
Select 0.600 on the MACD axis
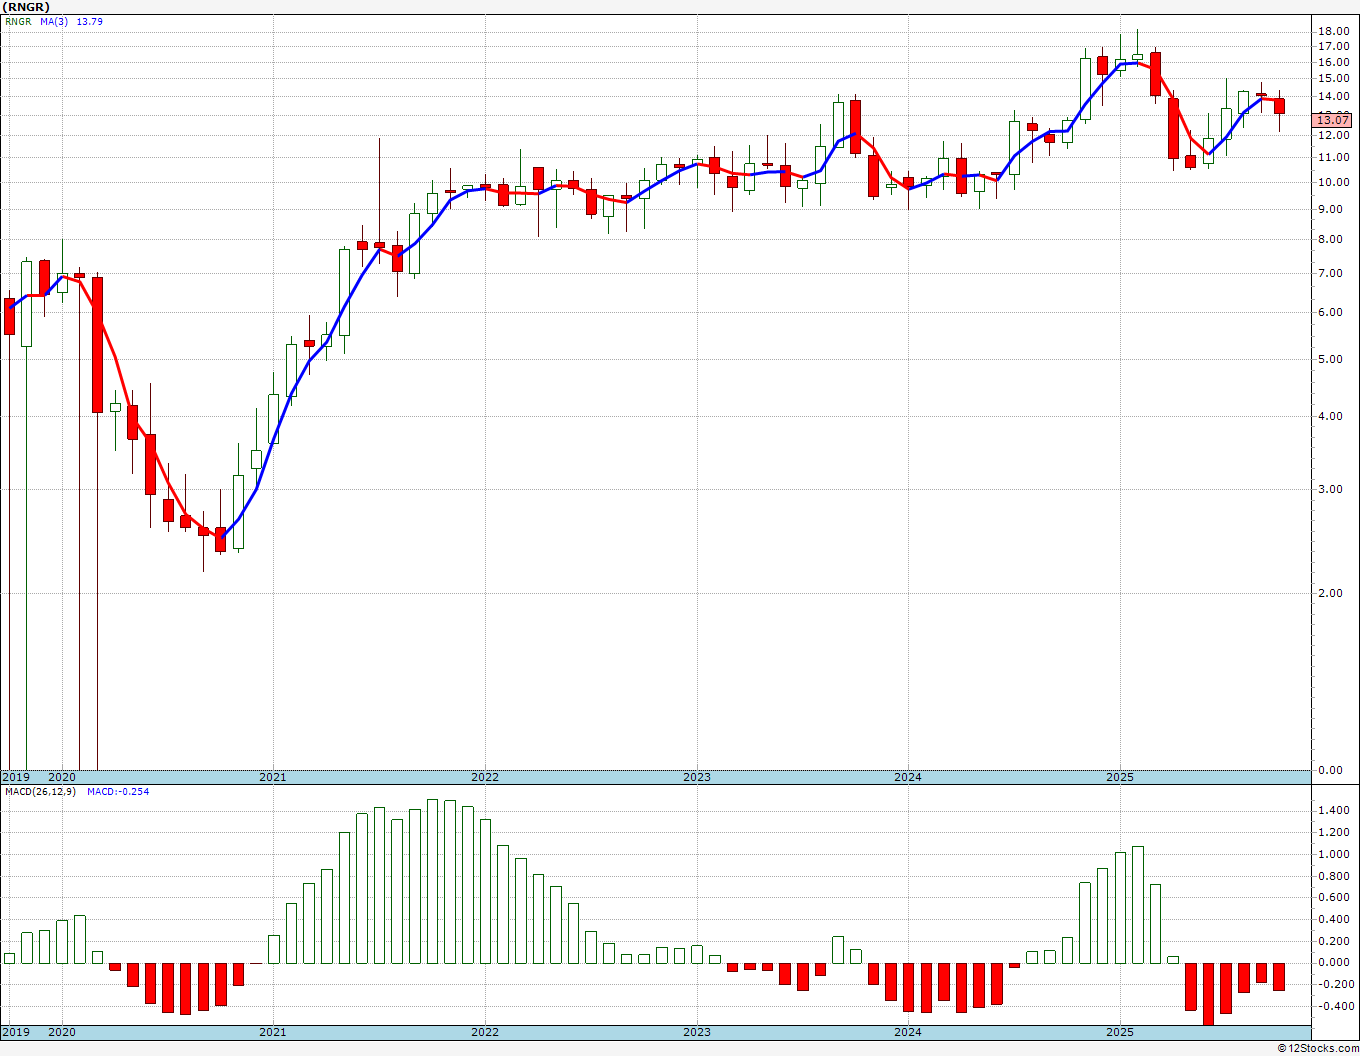(x=1332, y=898)
